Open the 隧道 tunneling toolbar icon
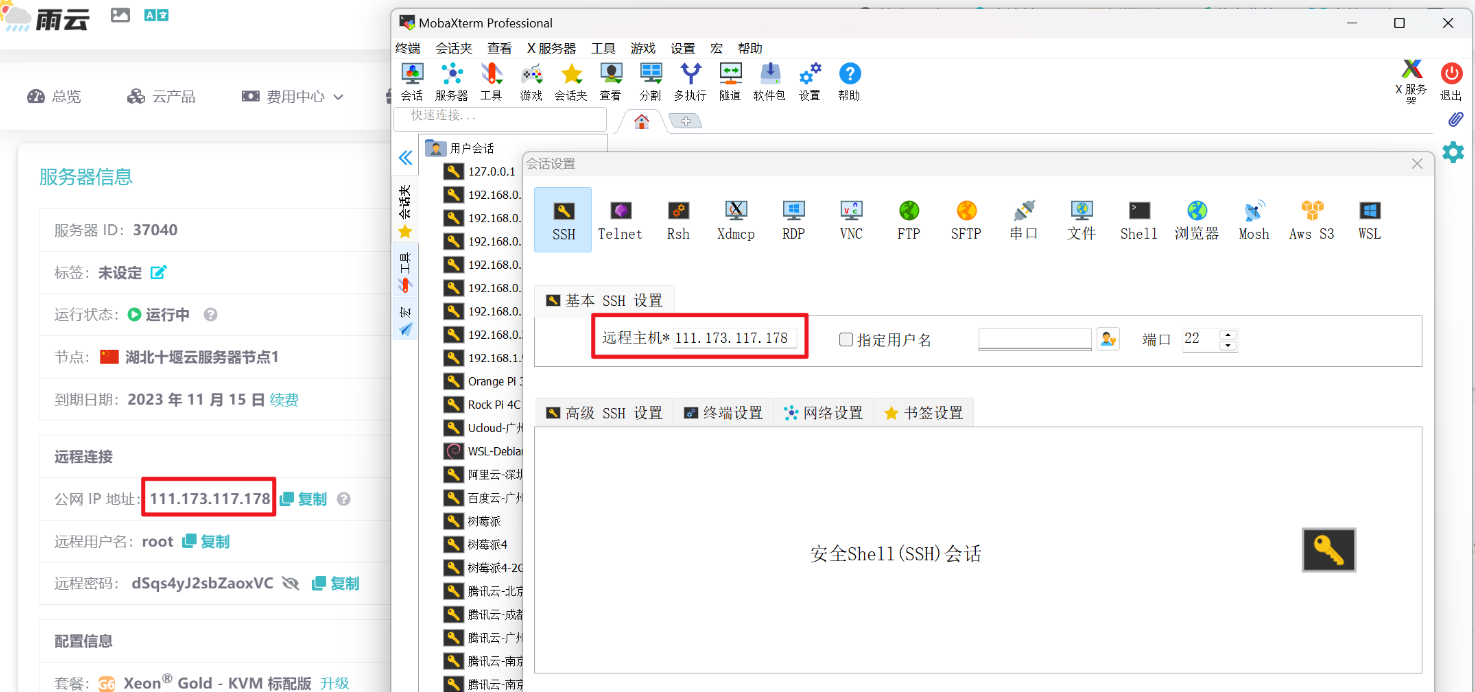This screenshot has width=1475, height=692. click(730, 81)
